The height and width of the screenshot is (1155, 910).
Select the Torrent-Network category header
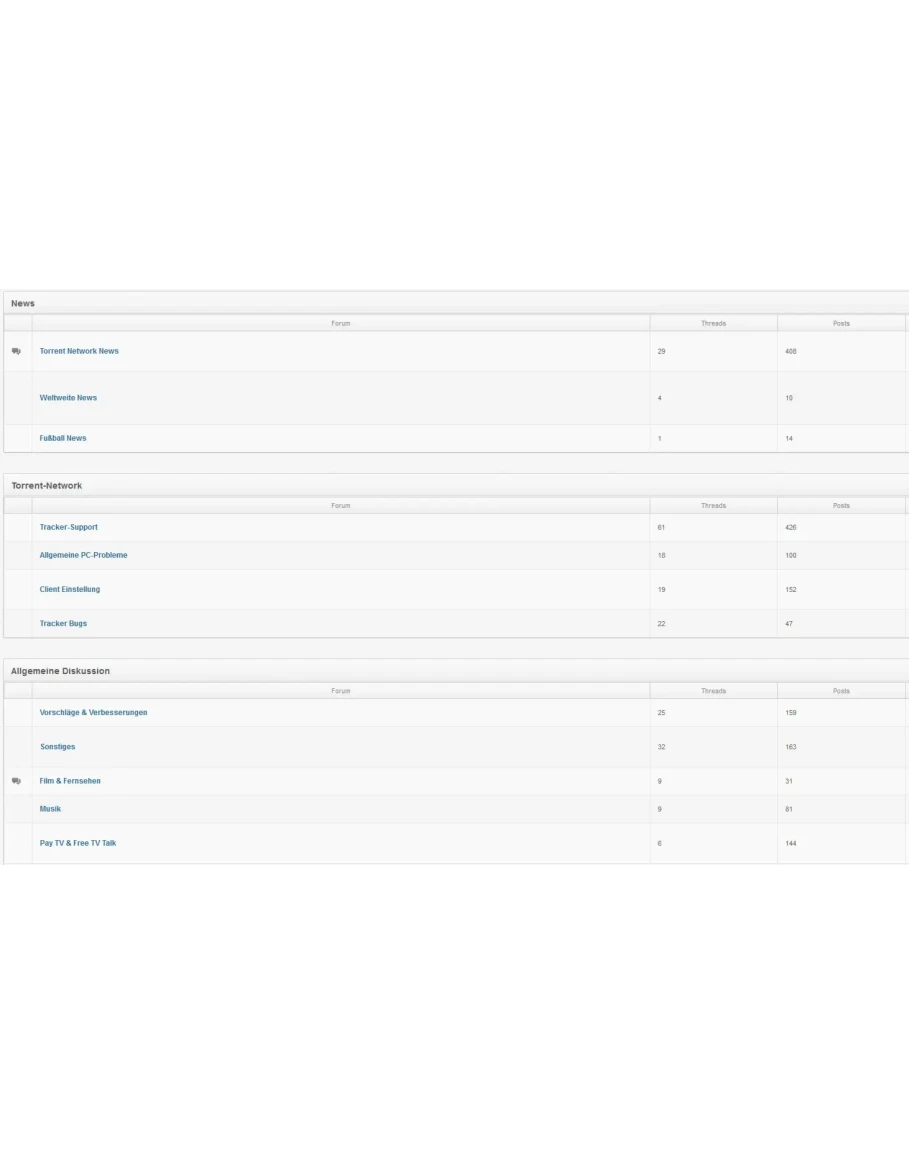(x=47, y=486)
